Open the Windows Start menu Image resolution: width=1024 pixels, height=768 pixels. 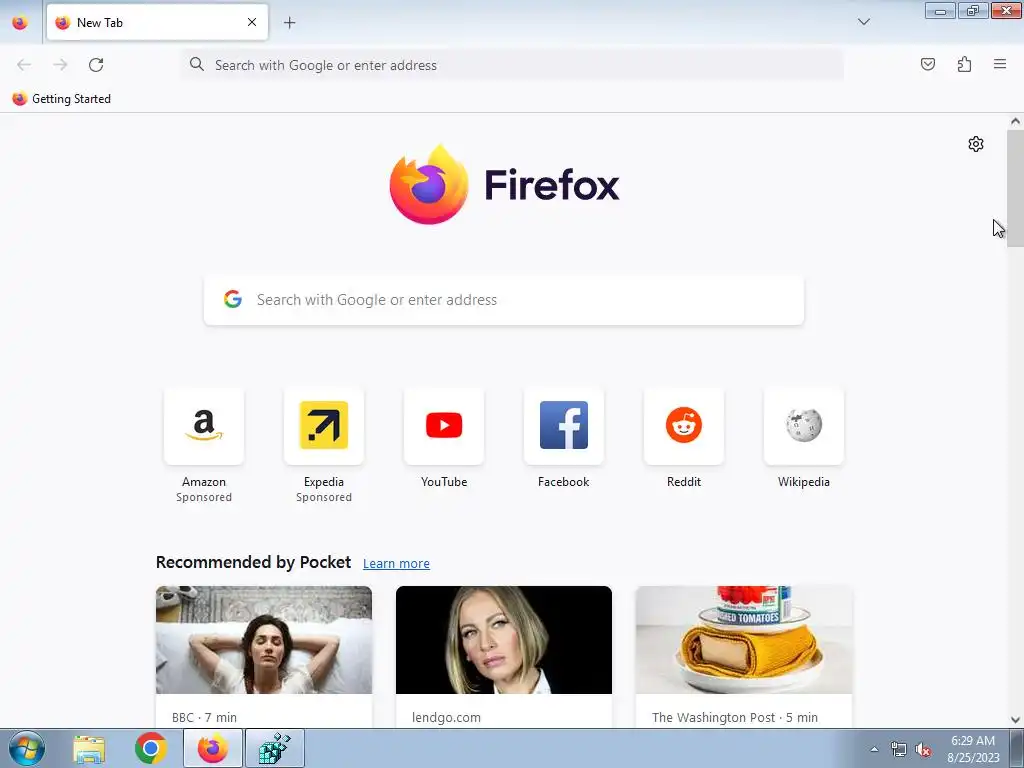click(x=26, y=748)
